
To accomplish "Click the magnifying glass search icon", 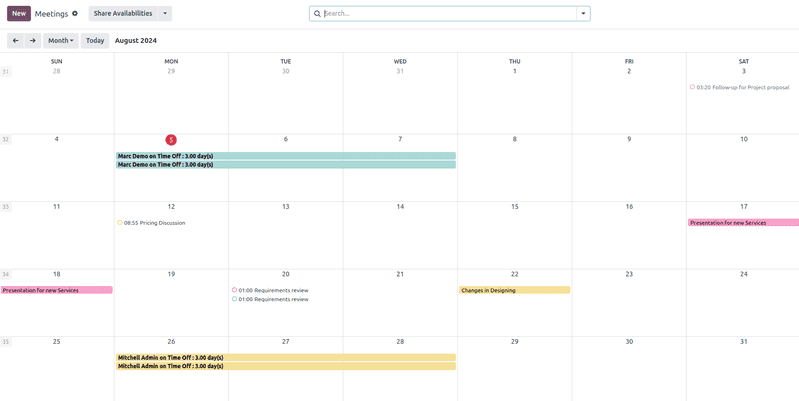I will (x=317, y=14).
